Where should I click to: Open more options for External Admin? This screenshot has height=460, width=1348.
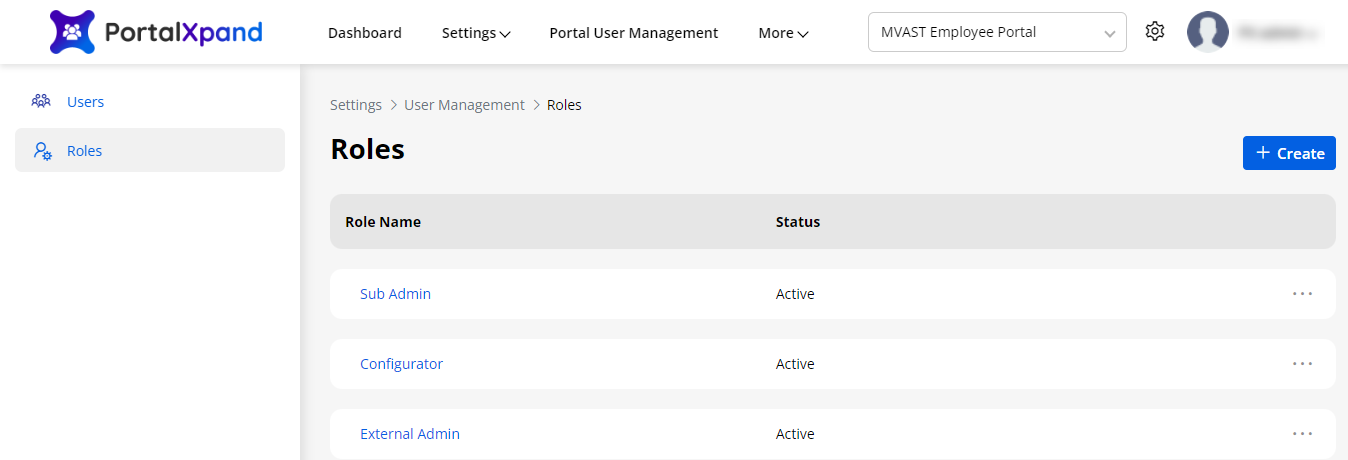click(x=1302, y=434)
